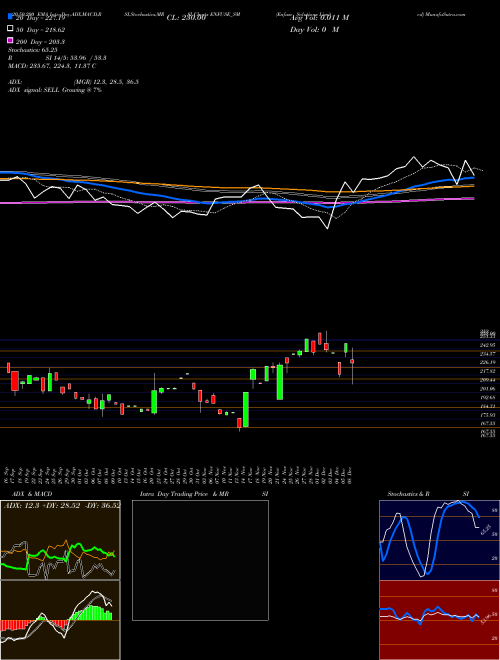Image resolution: width=500 pixels, height=660 pixels.
Task: Click the RSI and MGR values line under Stochastics
Action: 57,58
